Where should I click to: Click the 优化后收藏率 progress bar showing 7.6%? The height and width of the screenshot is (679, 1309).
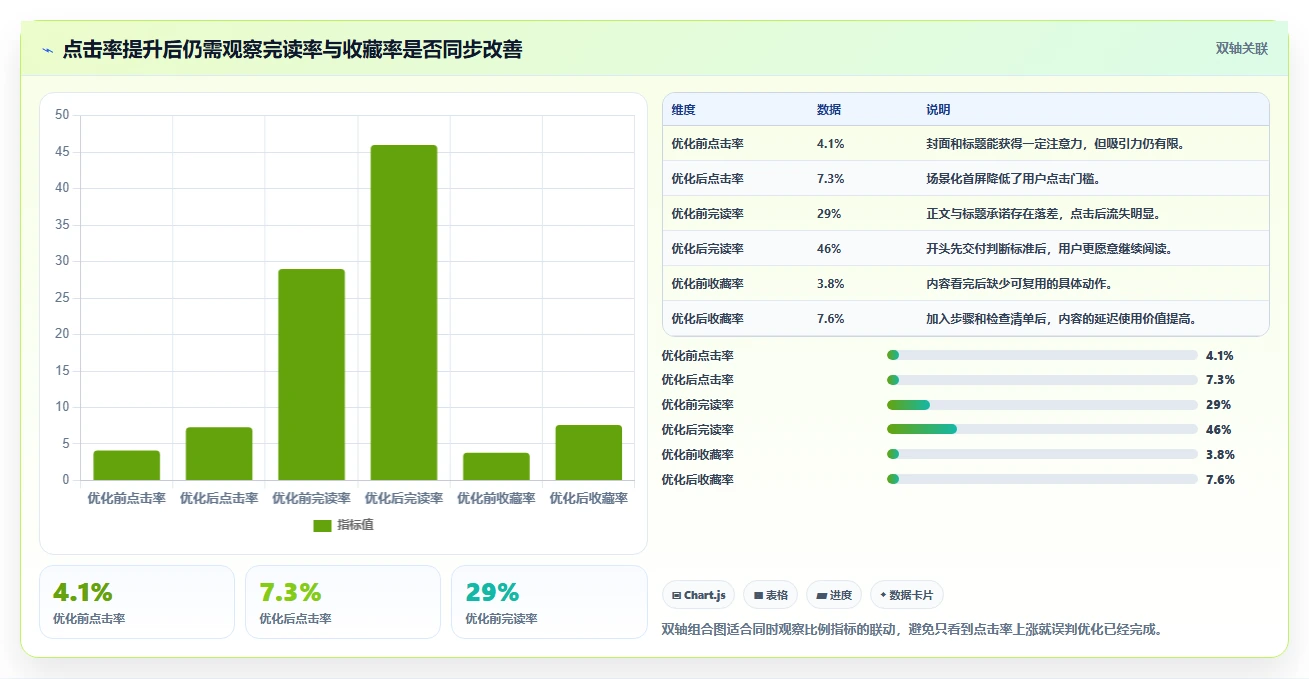pos(1042,480)
